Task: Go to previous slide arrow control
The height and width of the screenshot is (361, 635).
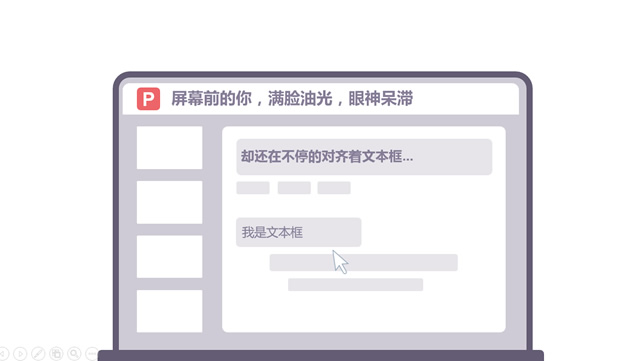Action: pos(2,354)
